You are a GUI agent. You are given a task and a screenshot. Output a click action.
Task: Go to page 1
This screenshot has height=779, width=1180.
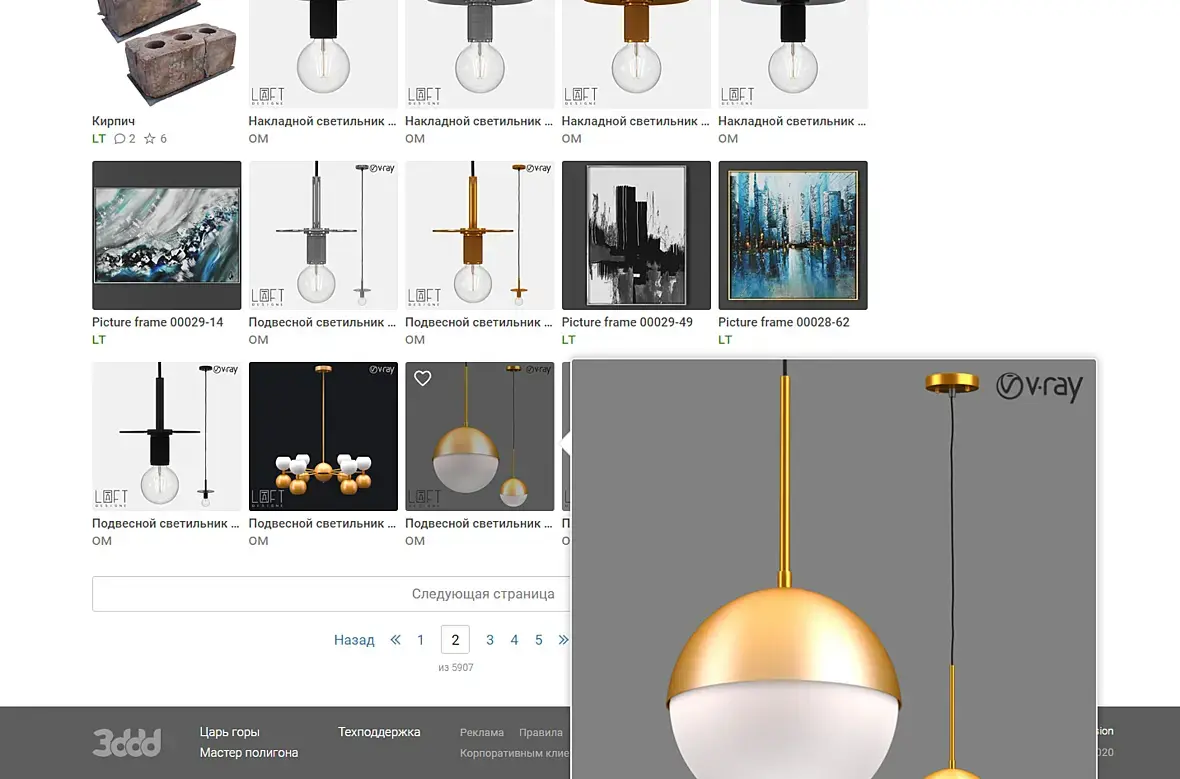421,640
